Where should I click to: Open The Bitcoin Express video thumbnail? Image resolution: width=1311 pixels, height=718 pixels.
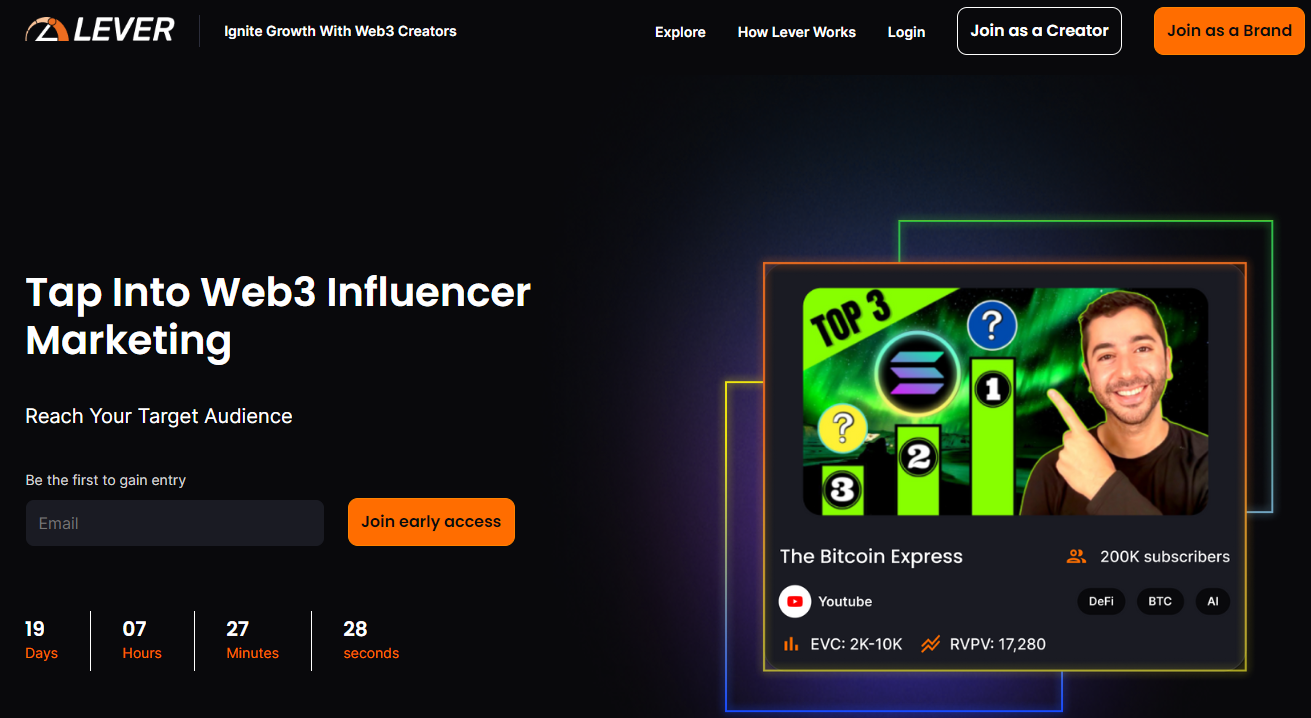point(1005,401)
